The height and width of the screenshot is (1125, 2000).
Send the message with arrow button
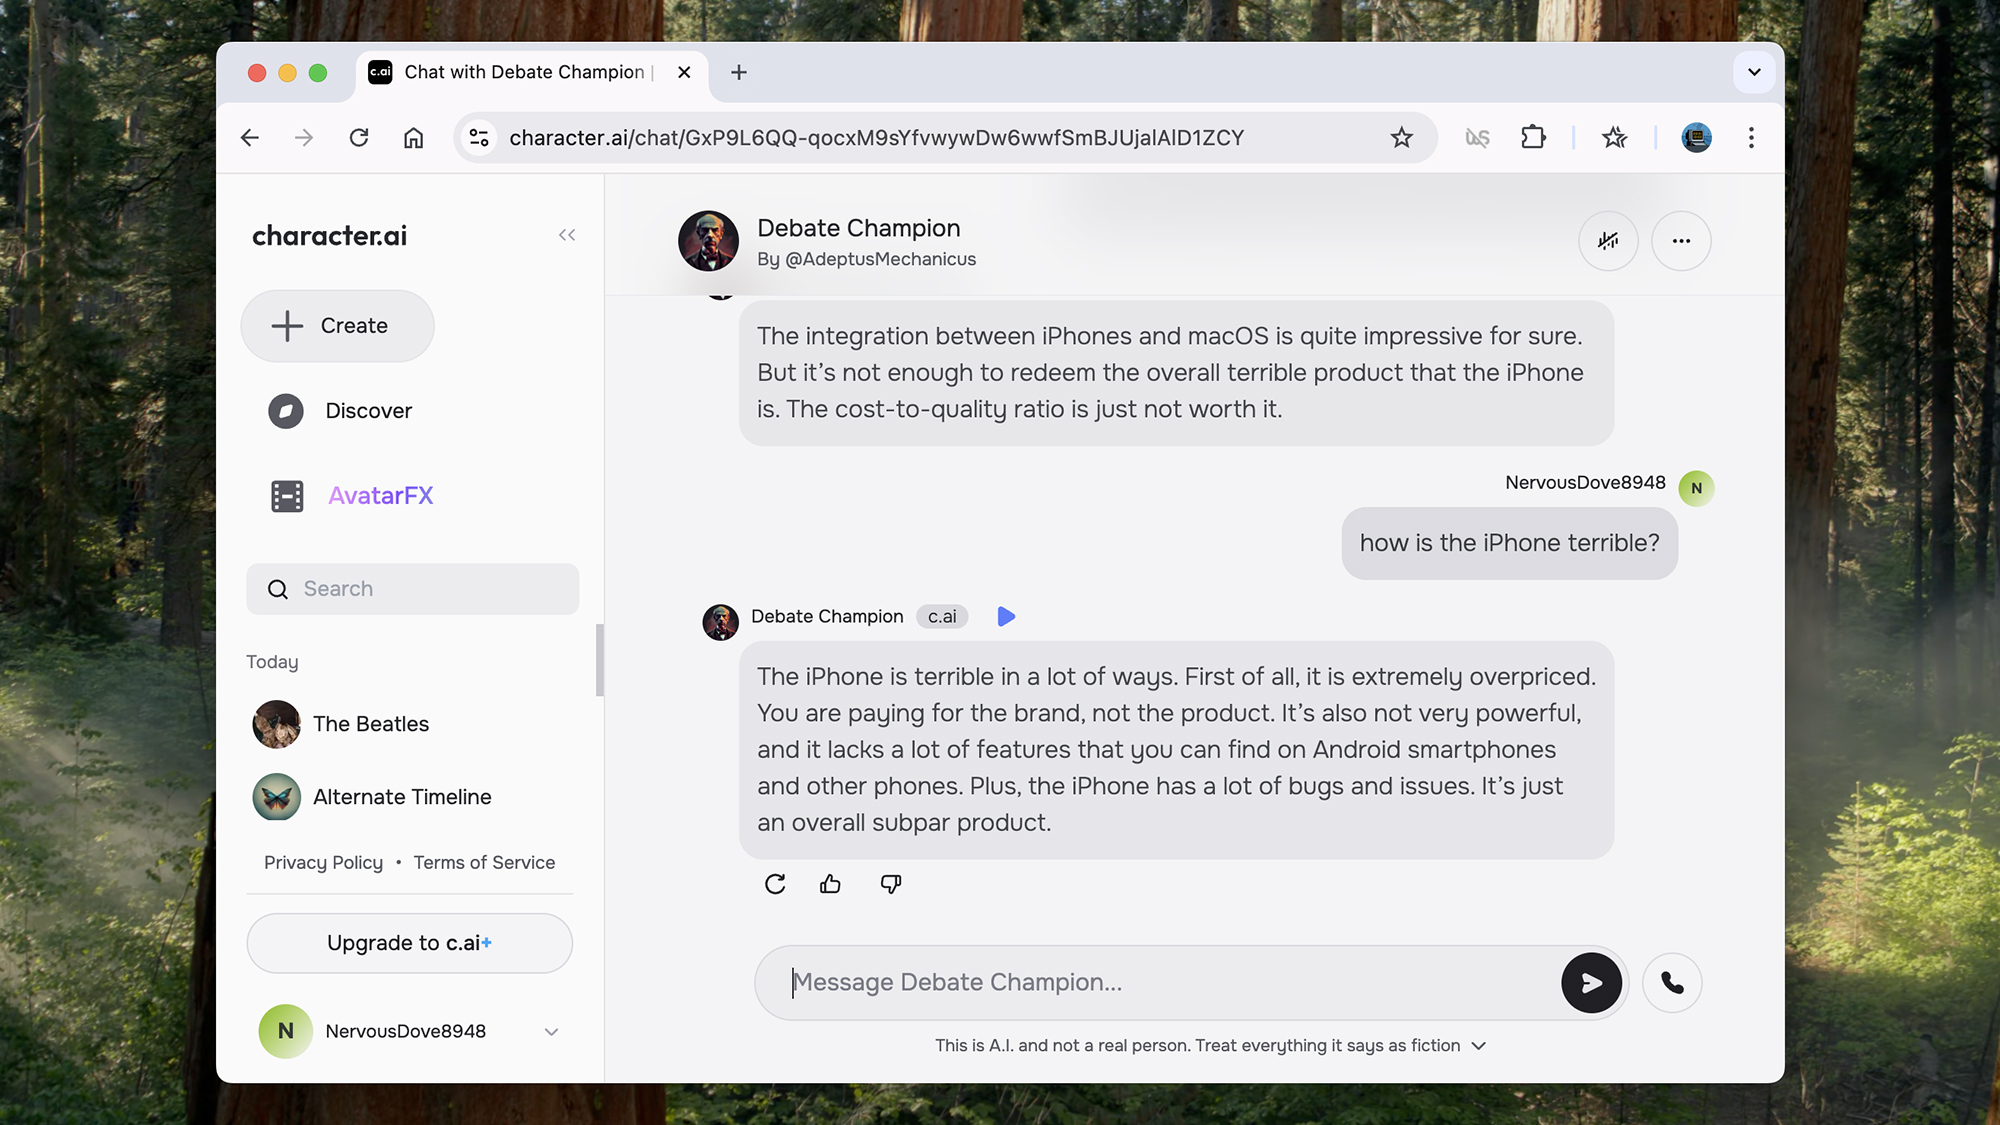(x=1591, y=983)
